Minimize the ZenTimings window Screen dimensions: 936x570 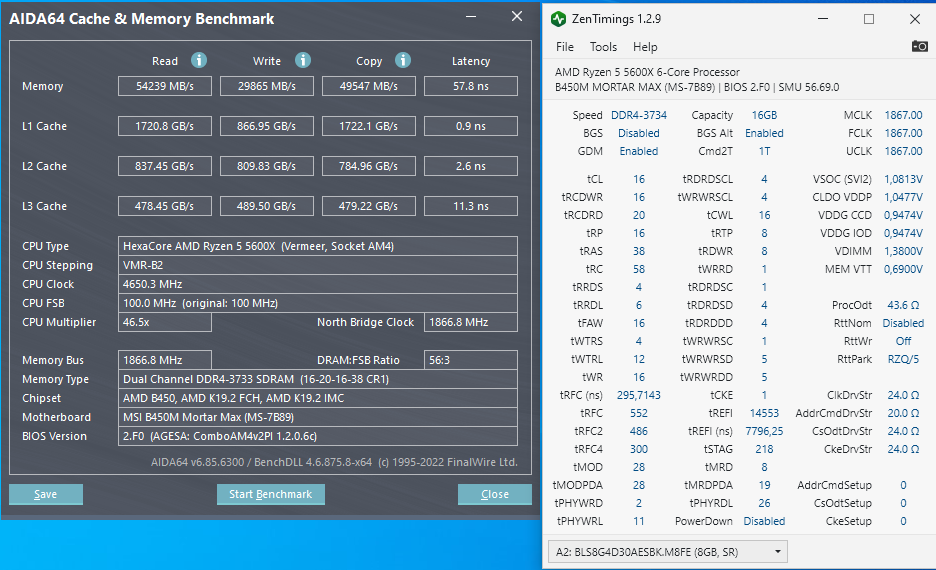coord(823,19)
